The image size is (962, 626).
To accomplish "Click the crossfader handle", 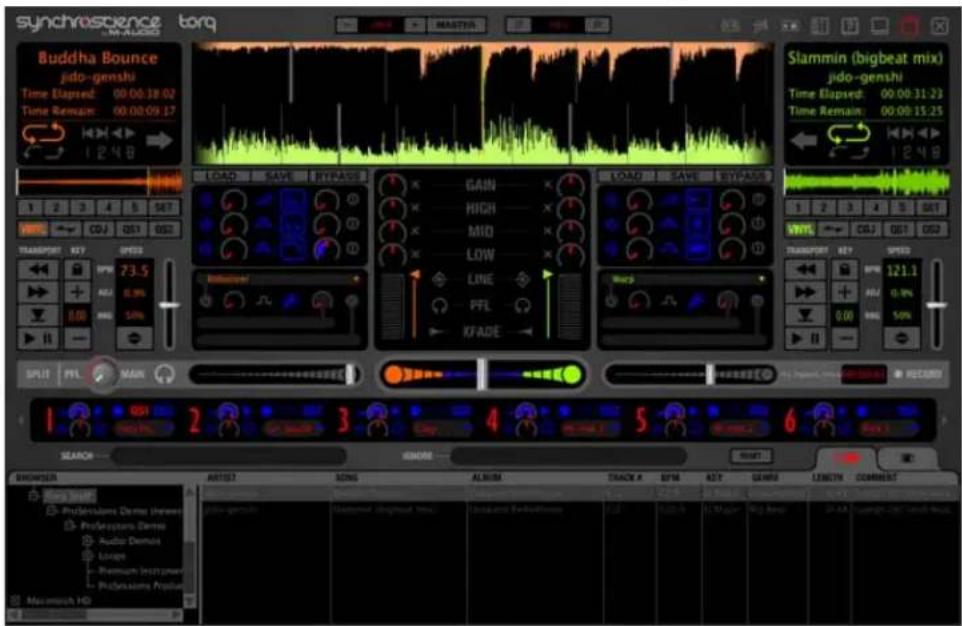I will tap(482, 374).
